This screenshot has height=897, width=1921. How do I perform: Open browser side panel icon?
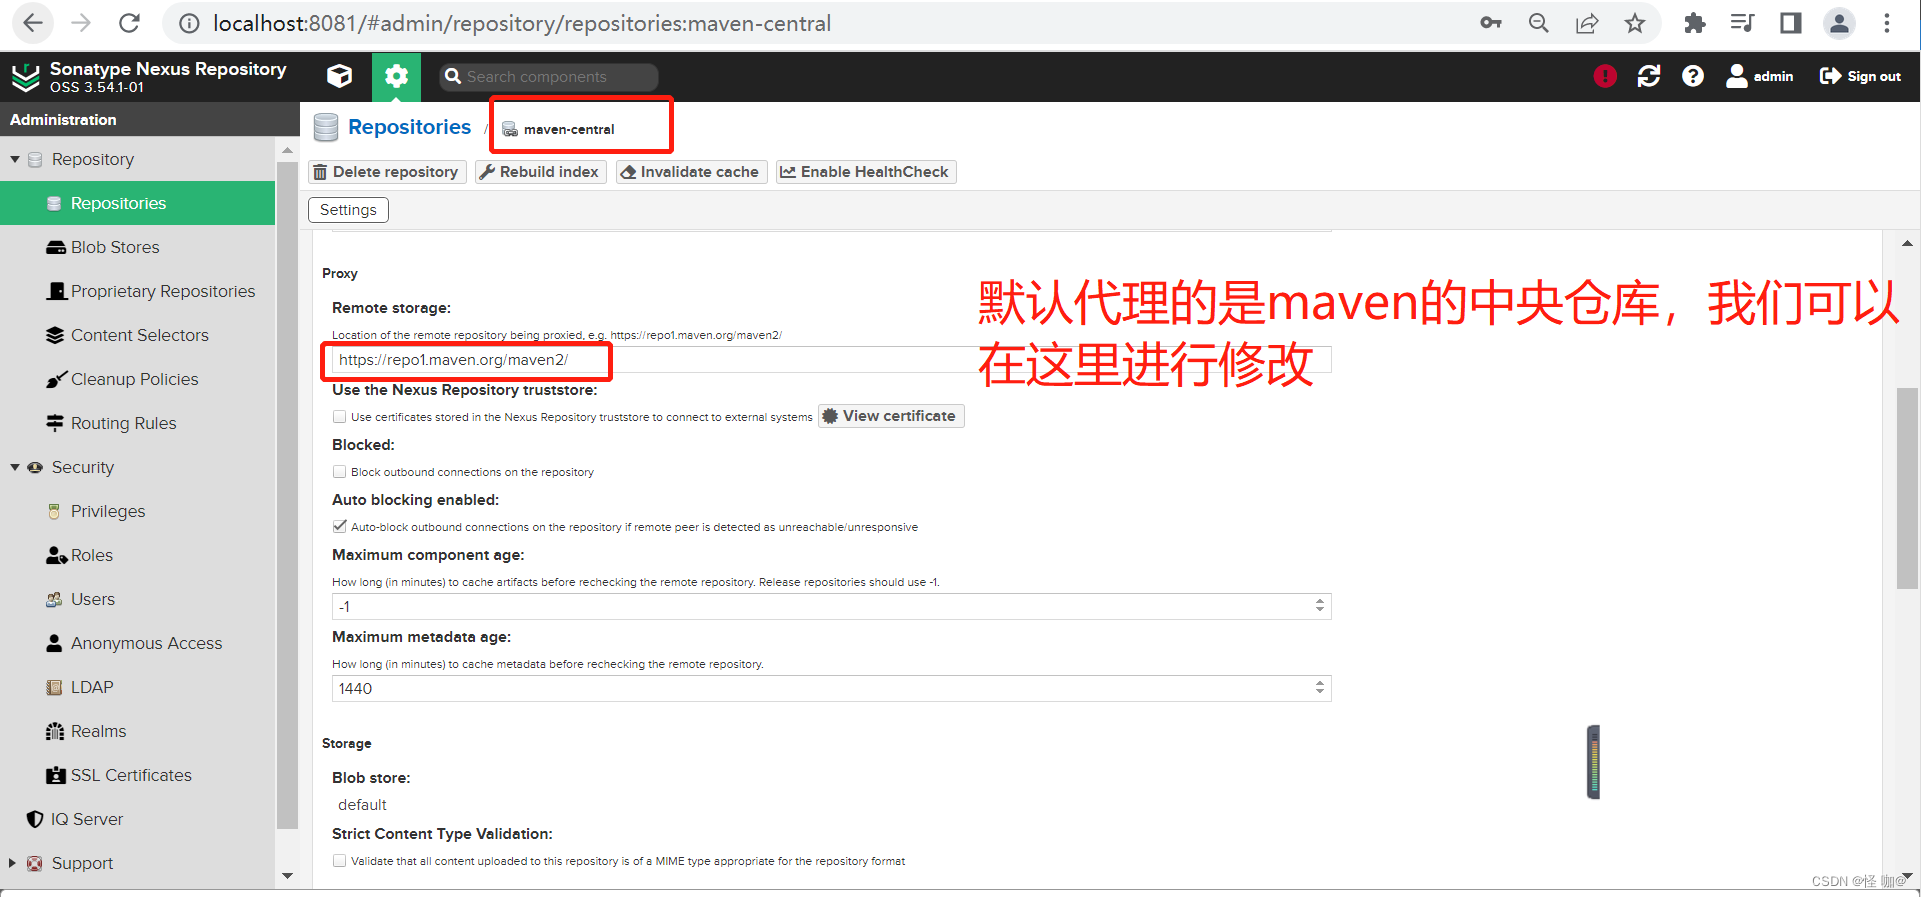point(1791,23)
